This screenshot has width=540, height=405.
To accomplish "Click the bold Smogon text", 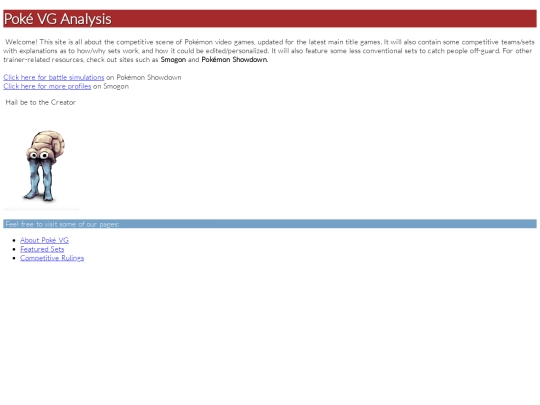I will (x=173, y=60).
